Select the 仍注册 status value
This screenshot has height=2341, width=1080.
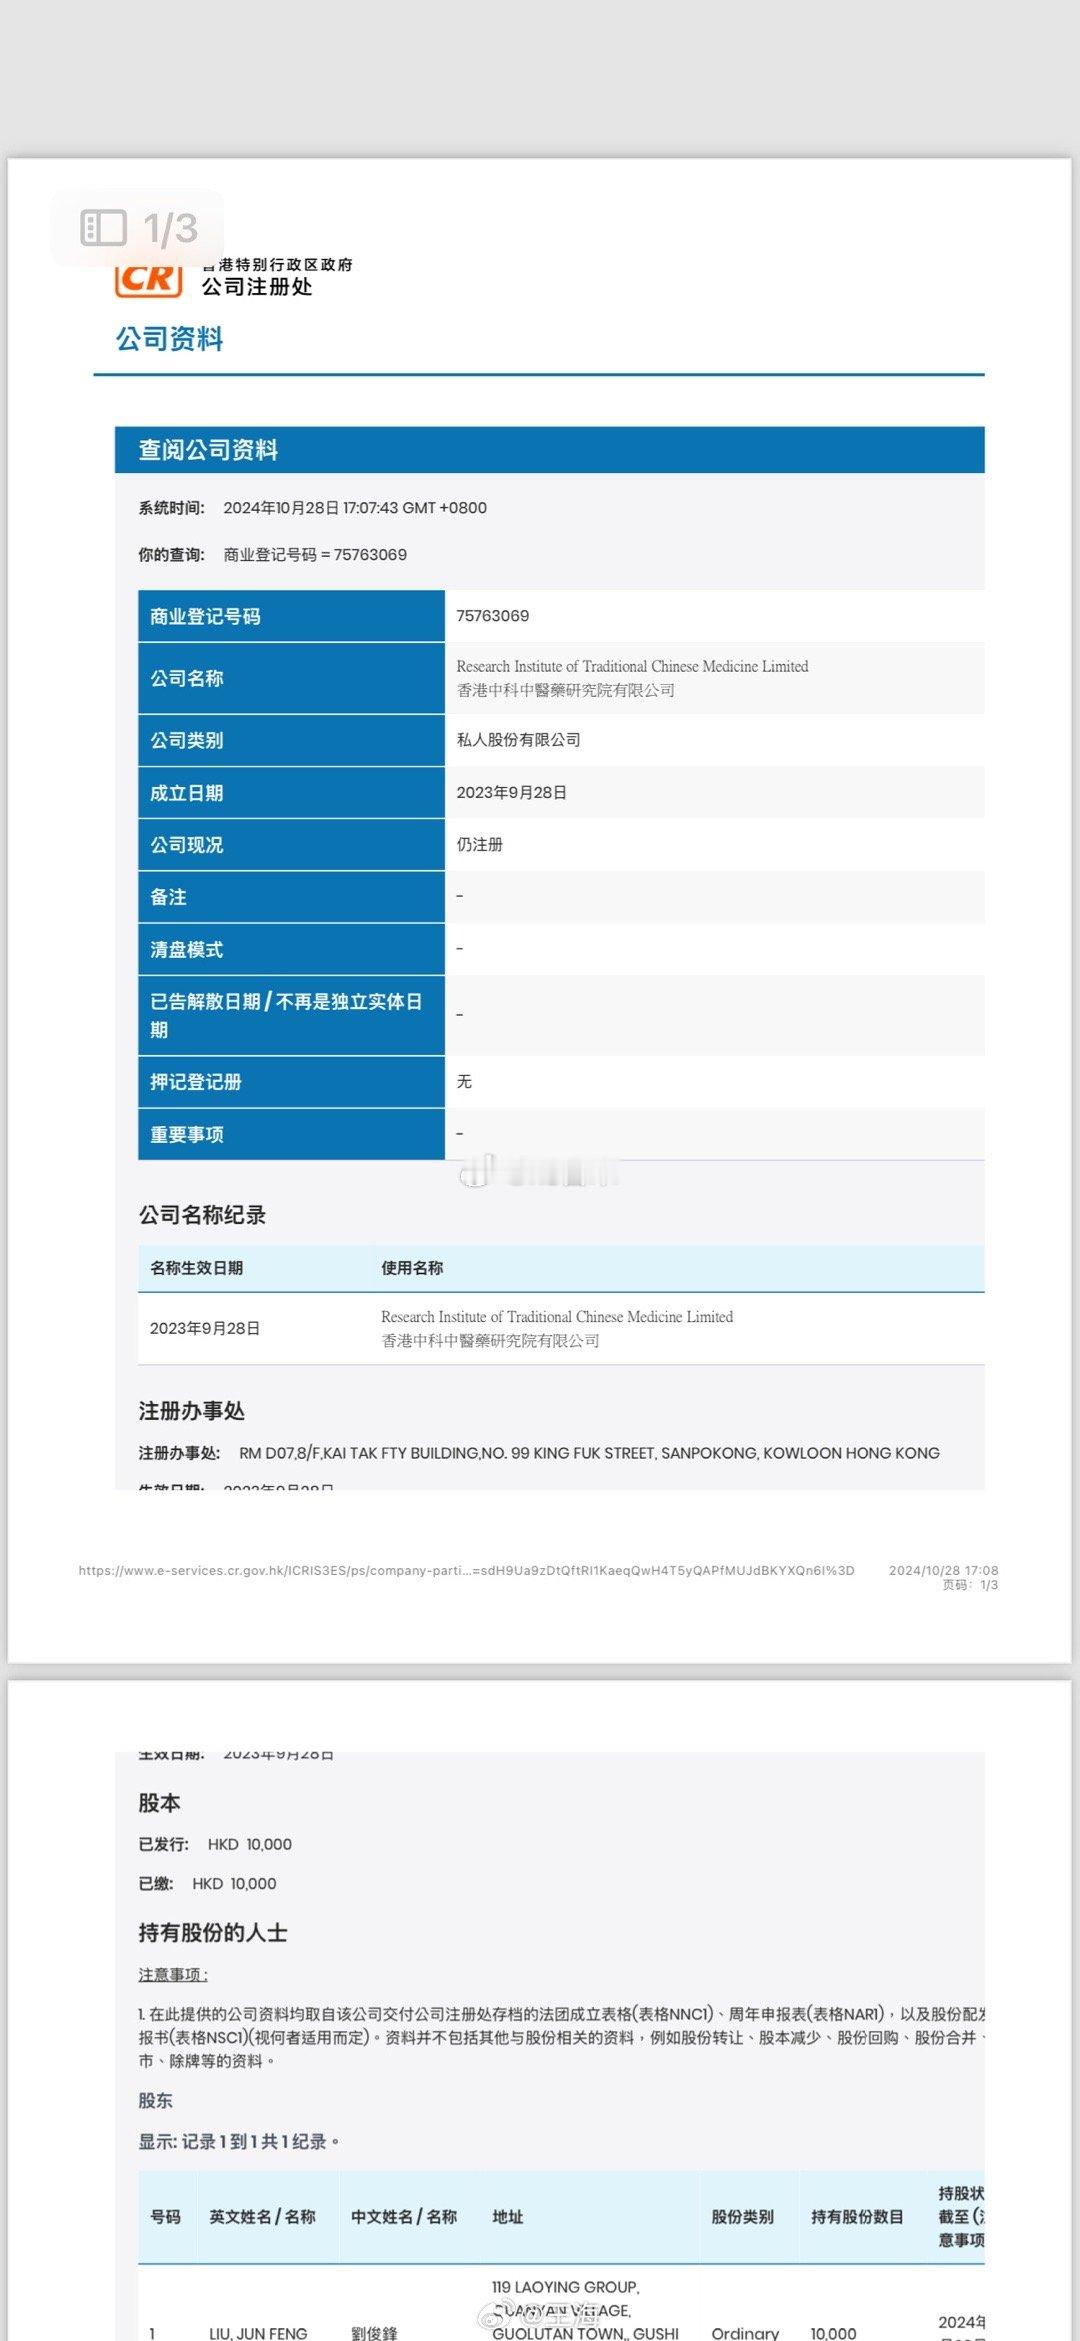pyautogui.click(x=480, y=845)
